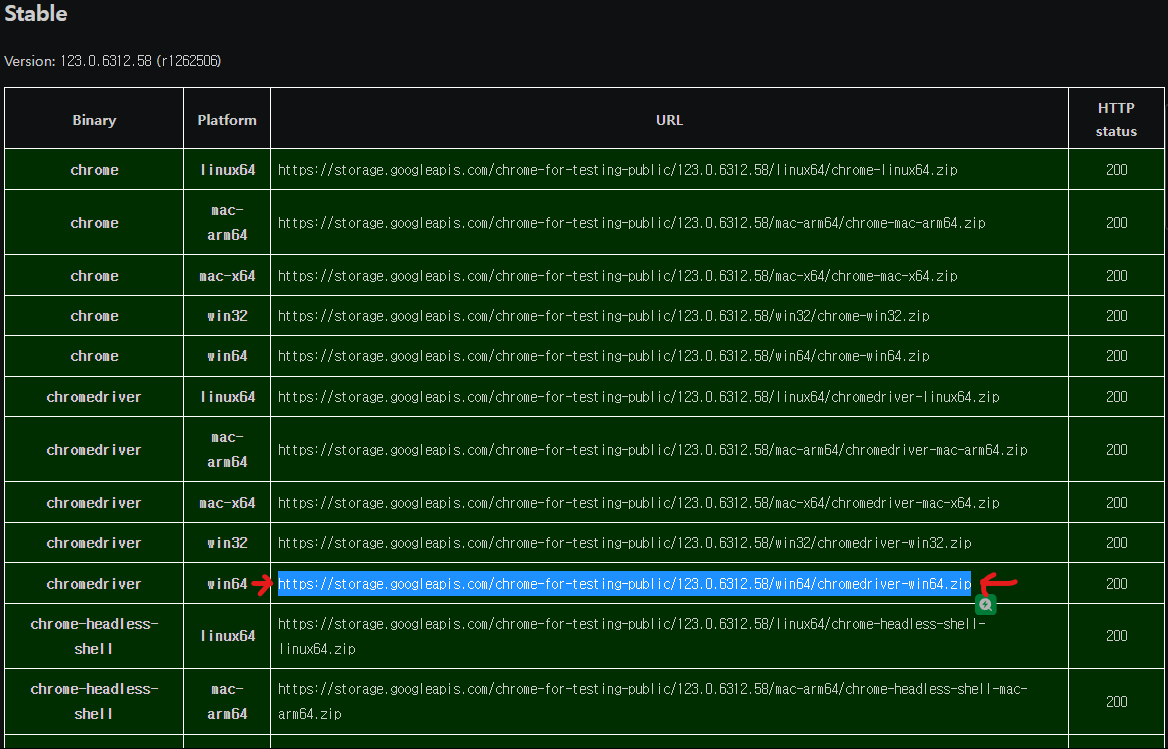Screen dimensions: 1168x749
Task: Click the 200 status in the chromedriver linux64 row
Action: point(1117,397)
